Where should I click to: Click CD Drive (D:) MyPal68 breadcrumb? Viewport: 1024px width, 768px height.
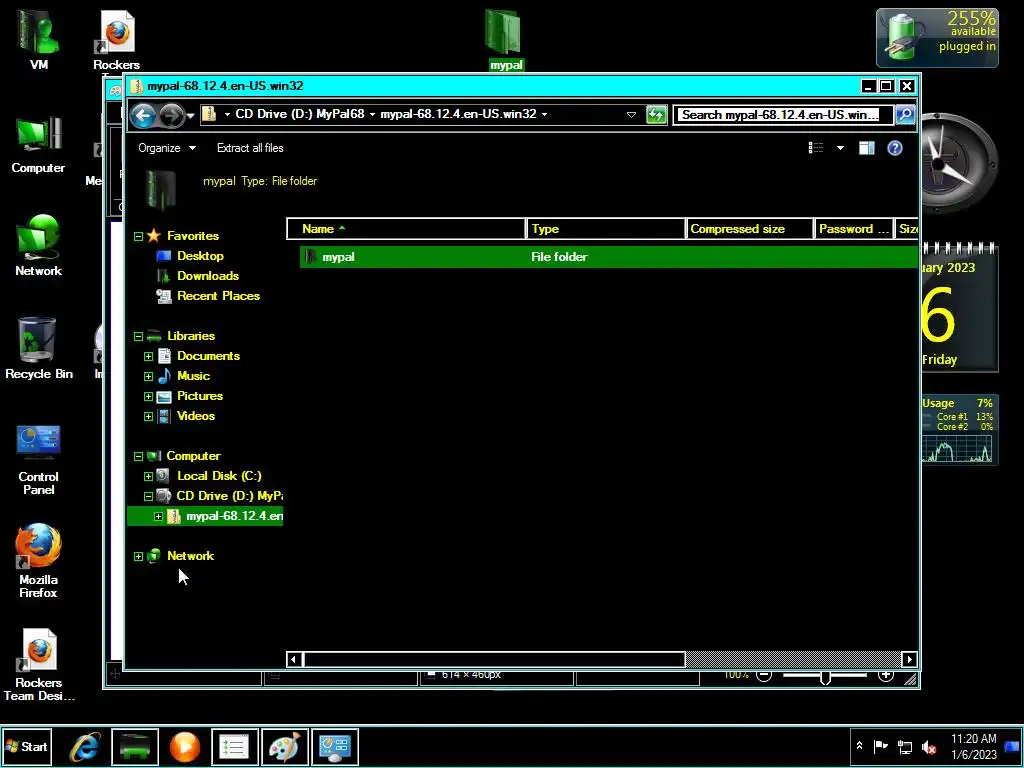click(x=300, y=114)
